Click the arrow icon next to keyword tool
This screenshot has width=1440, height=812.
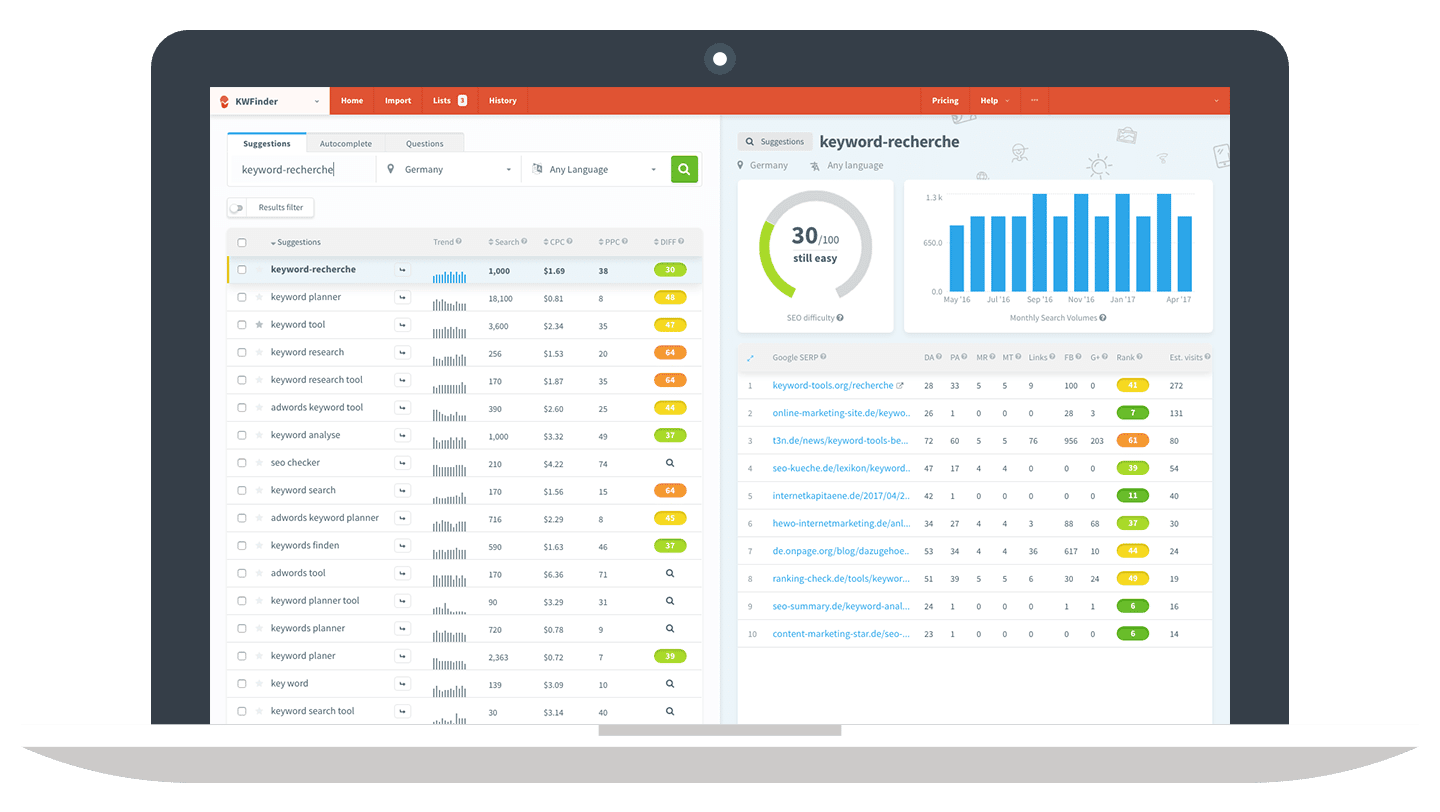(x=402, y=325)
